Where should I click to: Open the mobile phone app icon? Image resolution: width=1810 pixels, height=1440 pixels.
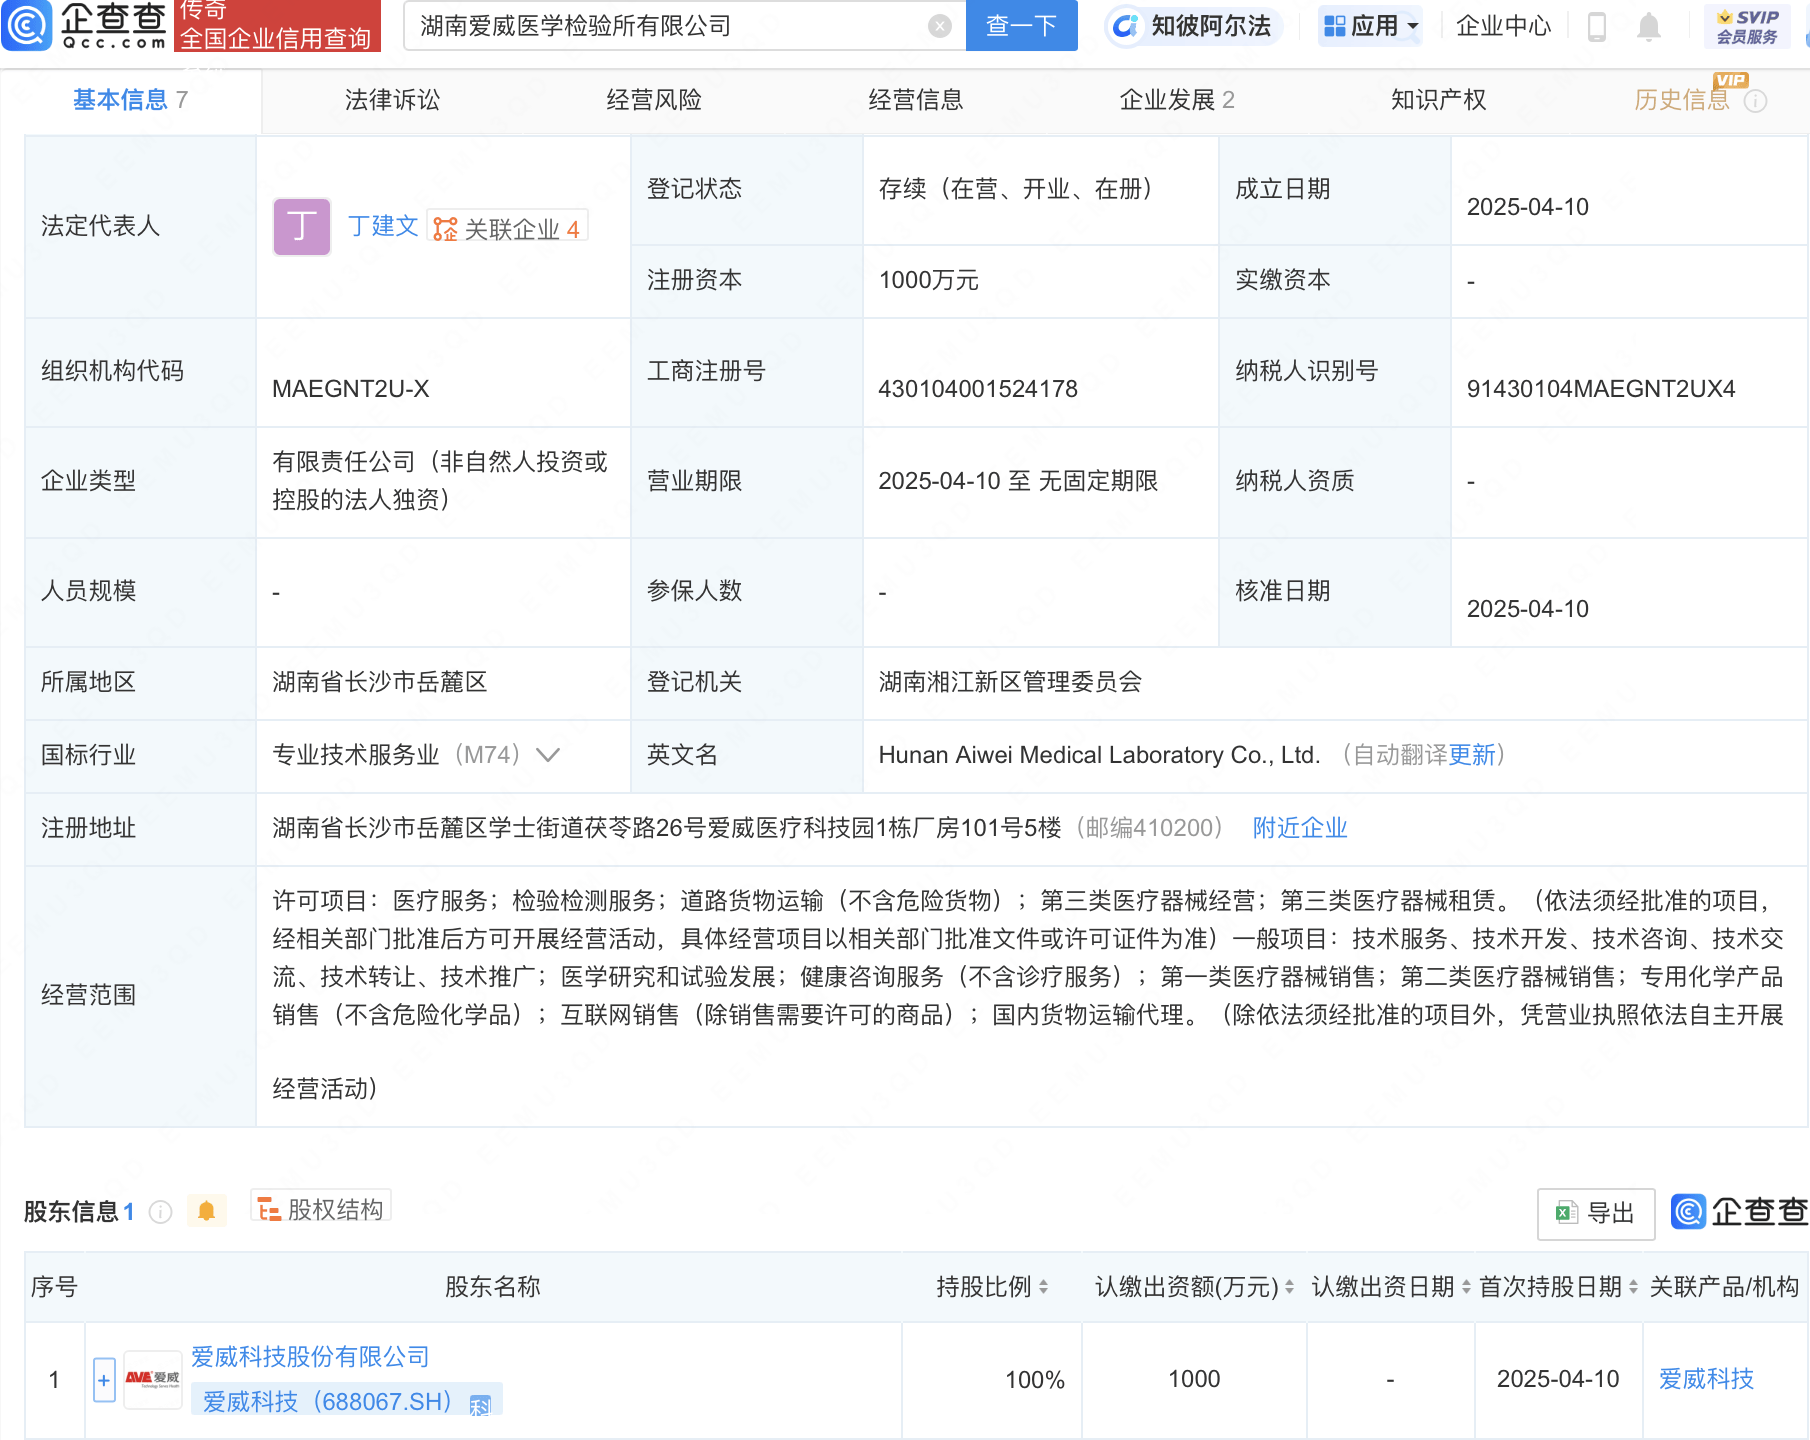coord(1597,26)
